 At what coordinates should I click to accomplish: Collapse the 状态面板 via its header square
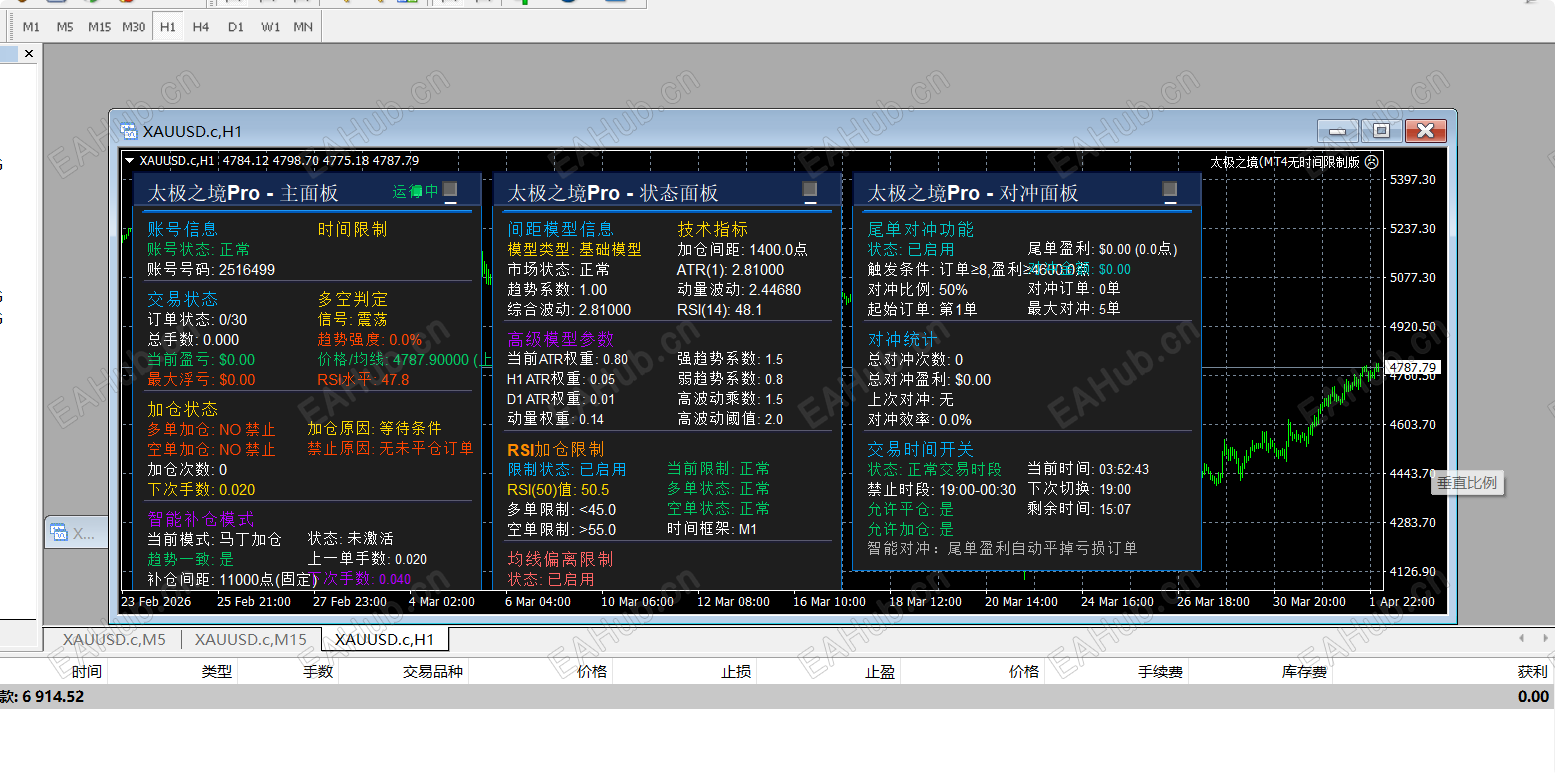[811, 190]
